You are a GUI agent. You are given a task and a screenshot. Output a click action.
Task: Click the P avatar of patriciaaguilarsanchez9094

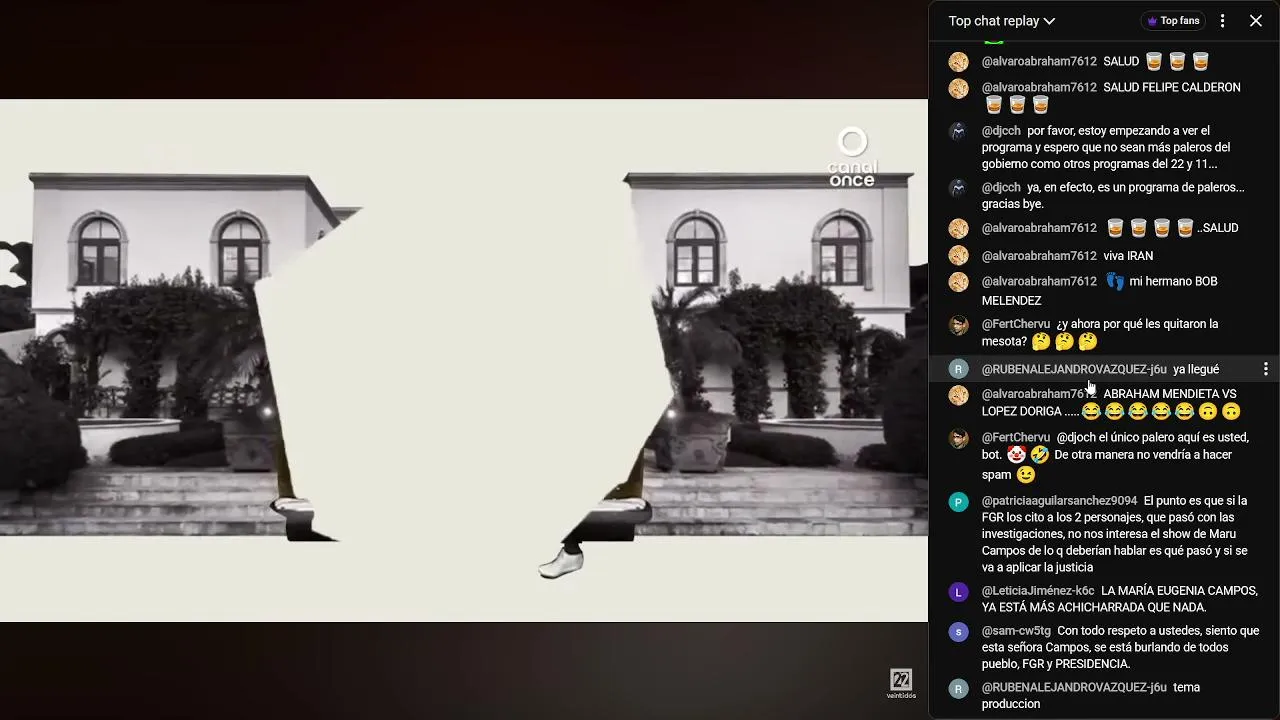point(958,502)
